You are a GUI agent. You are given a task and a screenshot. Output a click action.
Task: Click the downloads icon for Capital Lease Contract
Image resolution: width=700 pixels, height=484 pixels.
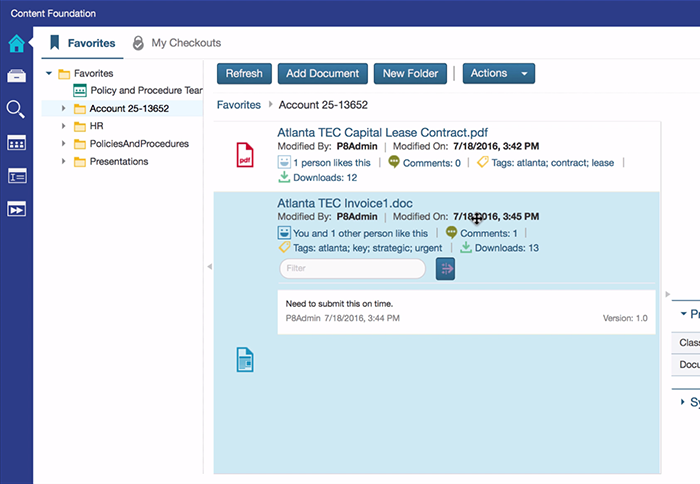point(284,178)
